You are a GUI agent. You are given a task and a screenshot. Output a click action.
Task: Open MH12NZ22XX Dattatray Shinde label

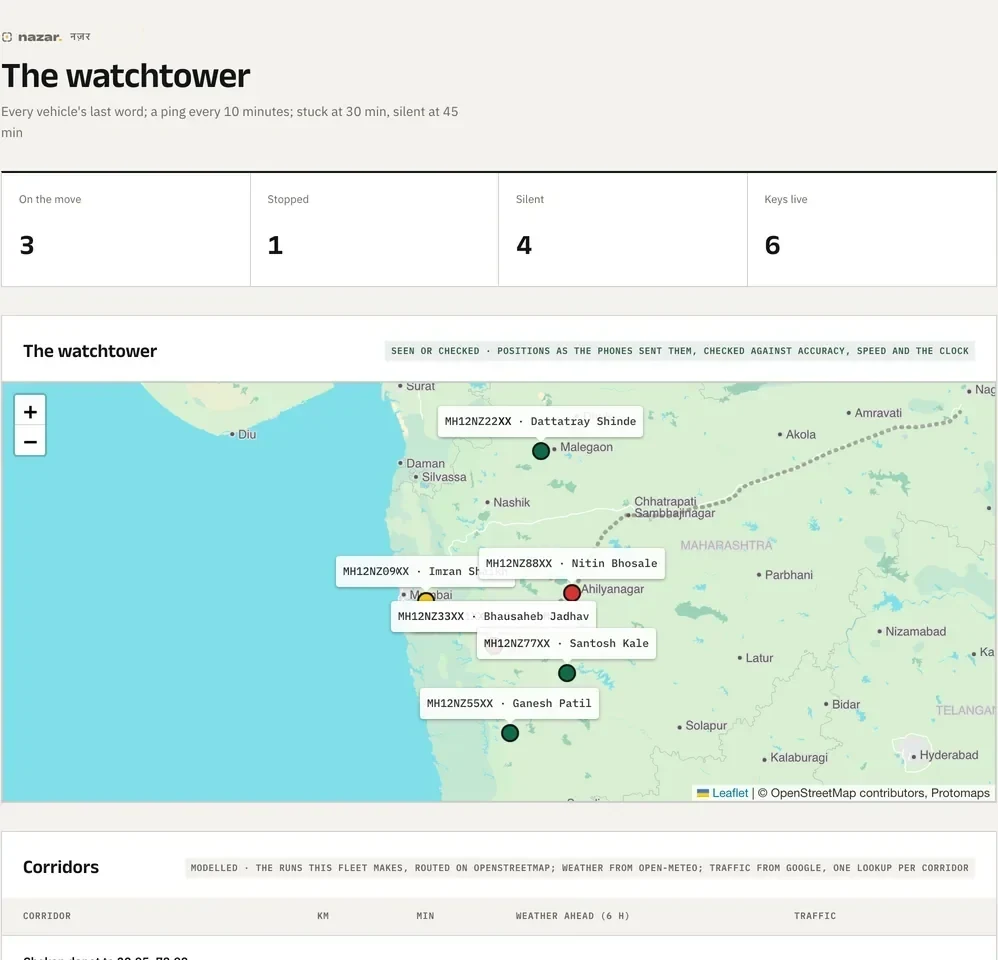coord(540,421)
